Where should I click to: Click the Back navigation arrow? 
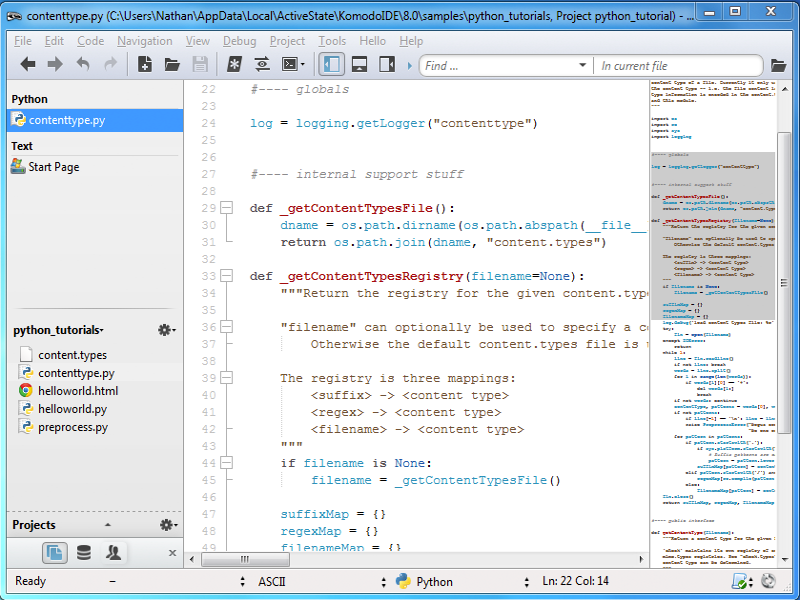[x=28, y=65]
